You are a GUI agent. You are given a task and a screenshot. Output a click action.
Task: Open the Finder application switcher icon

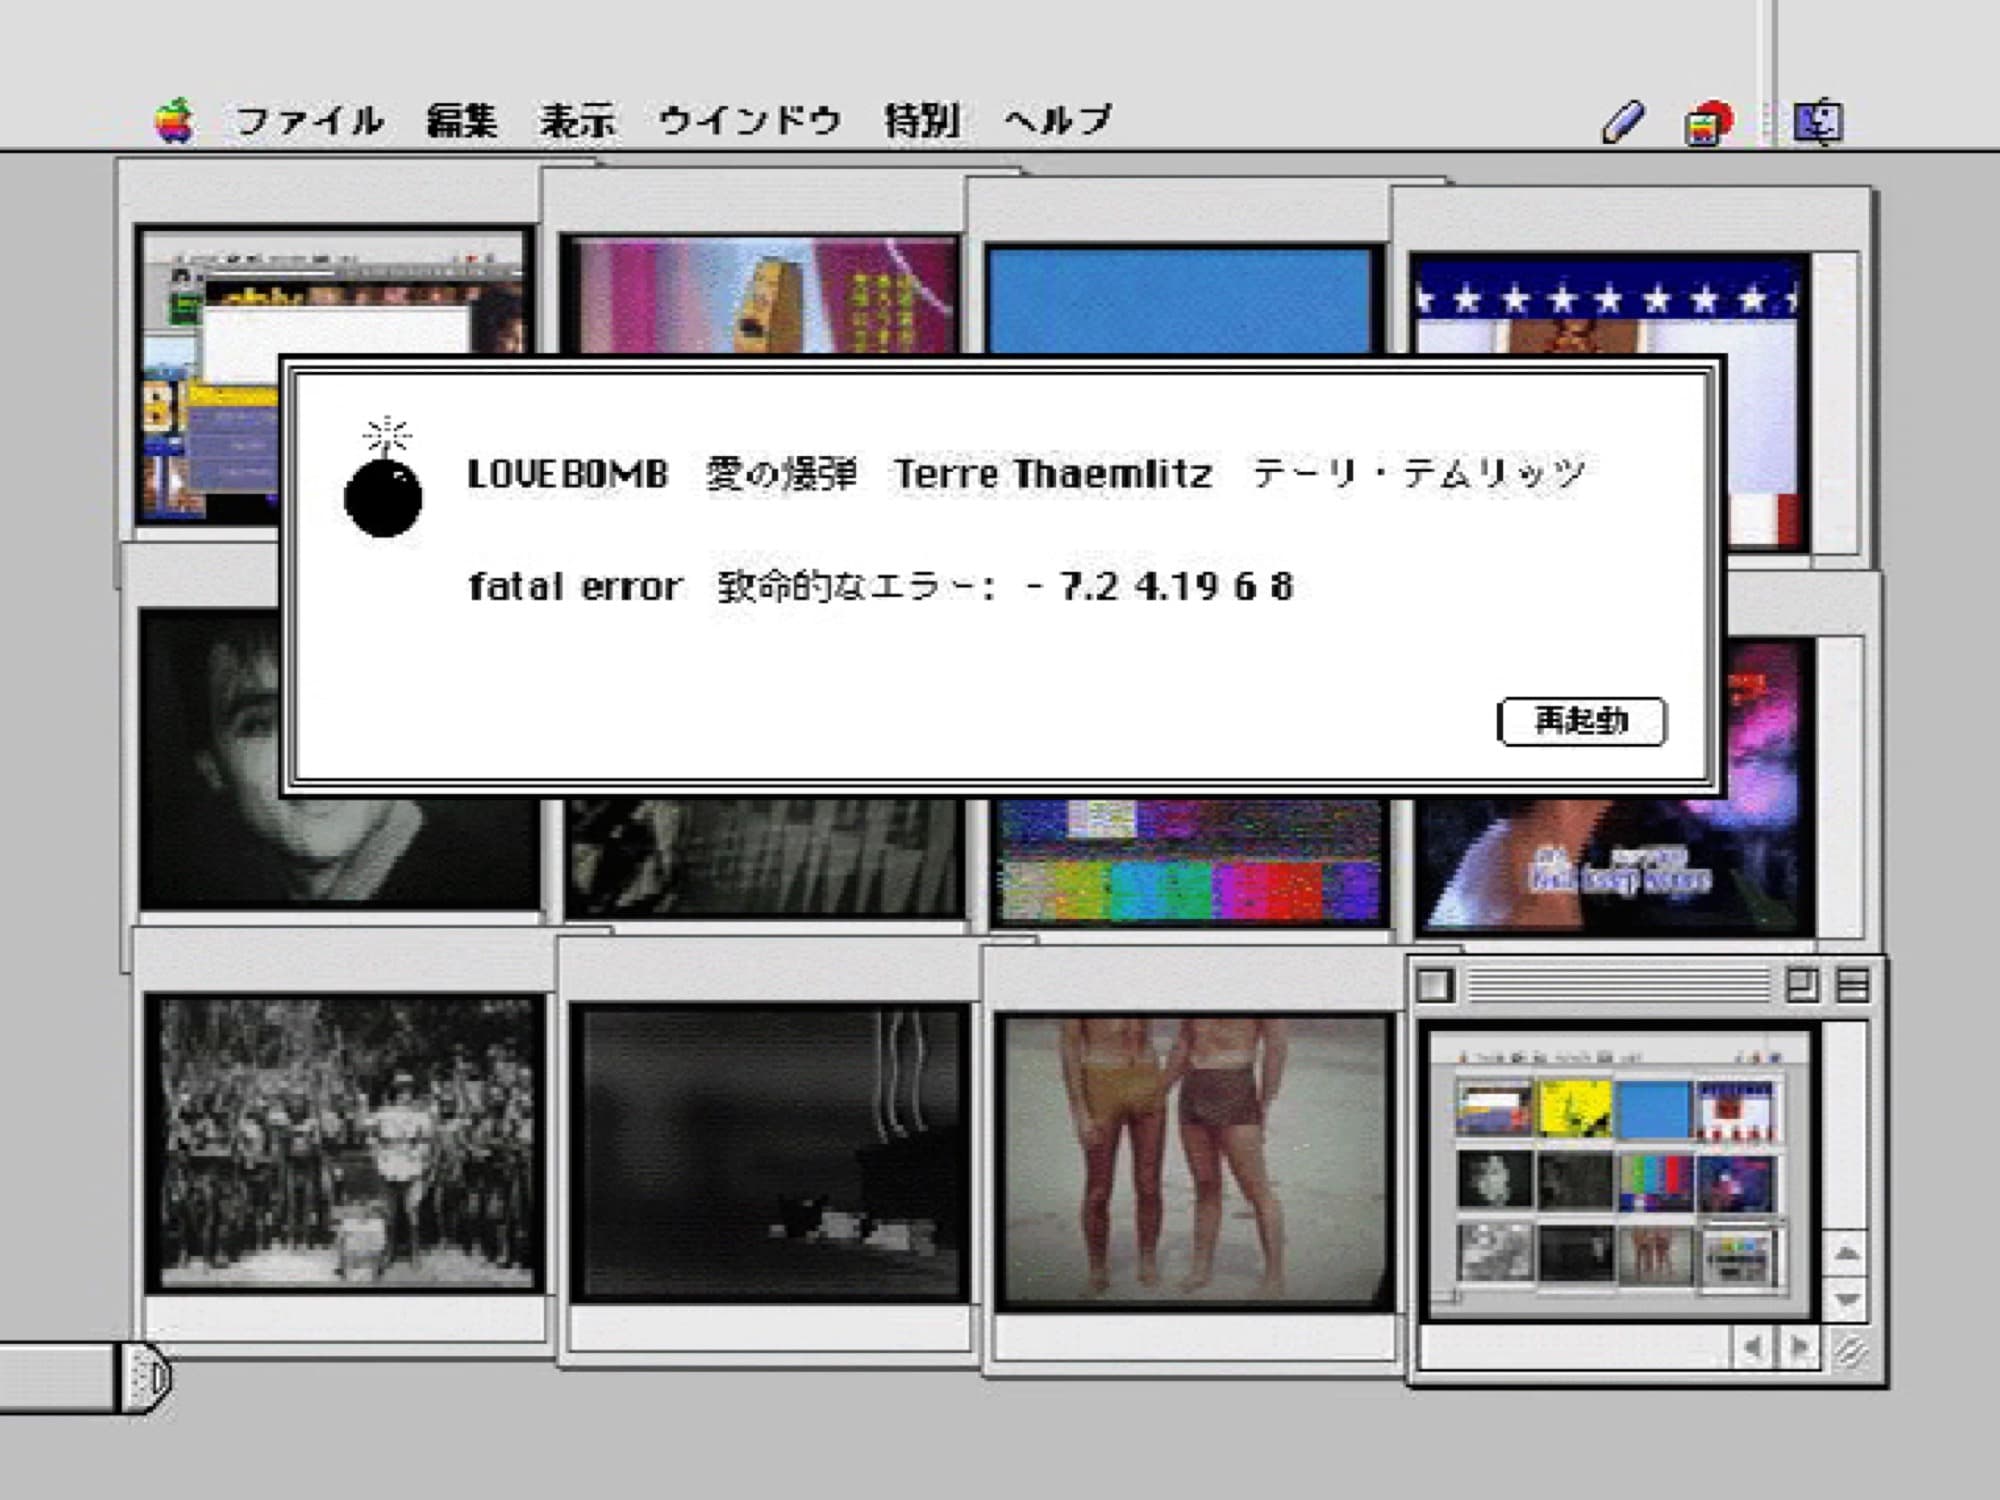click(x=1817, y=123)
